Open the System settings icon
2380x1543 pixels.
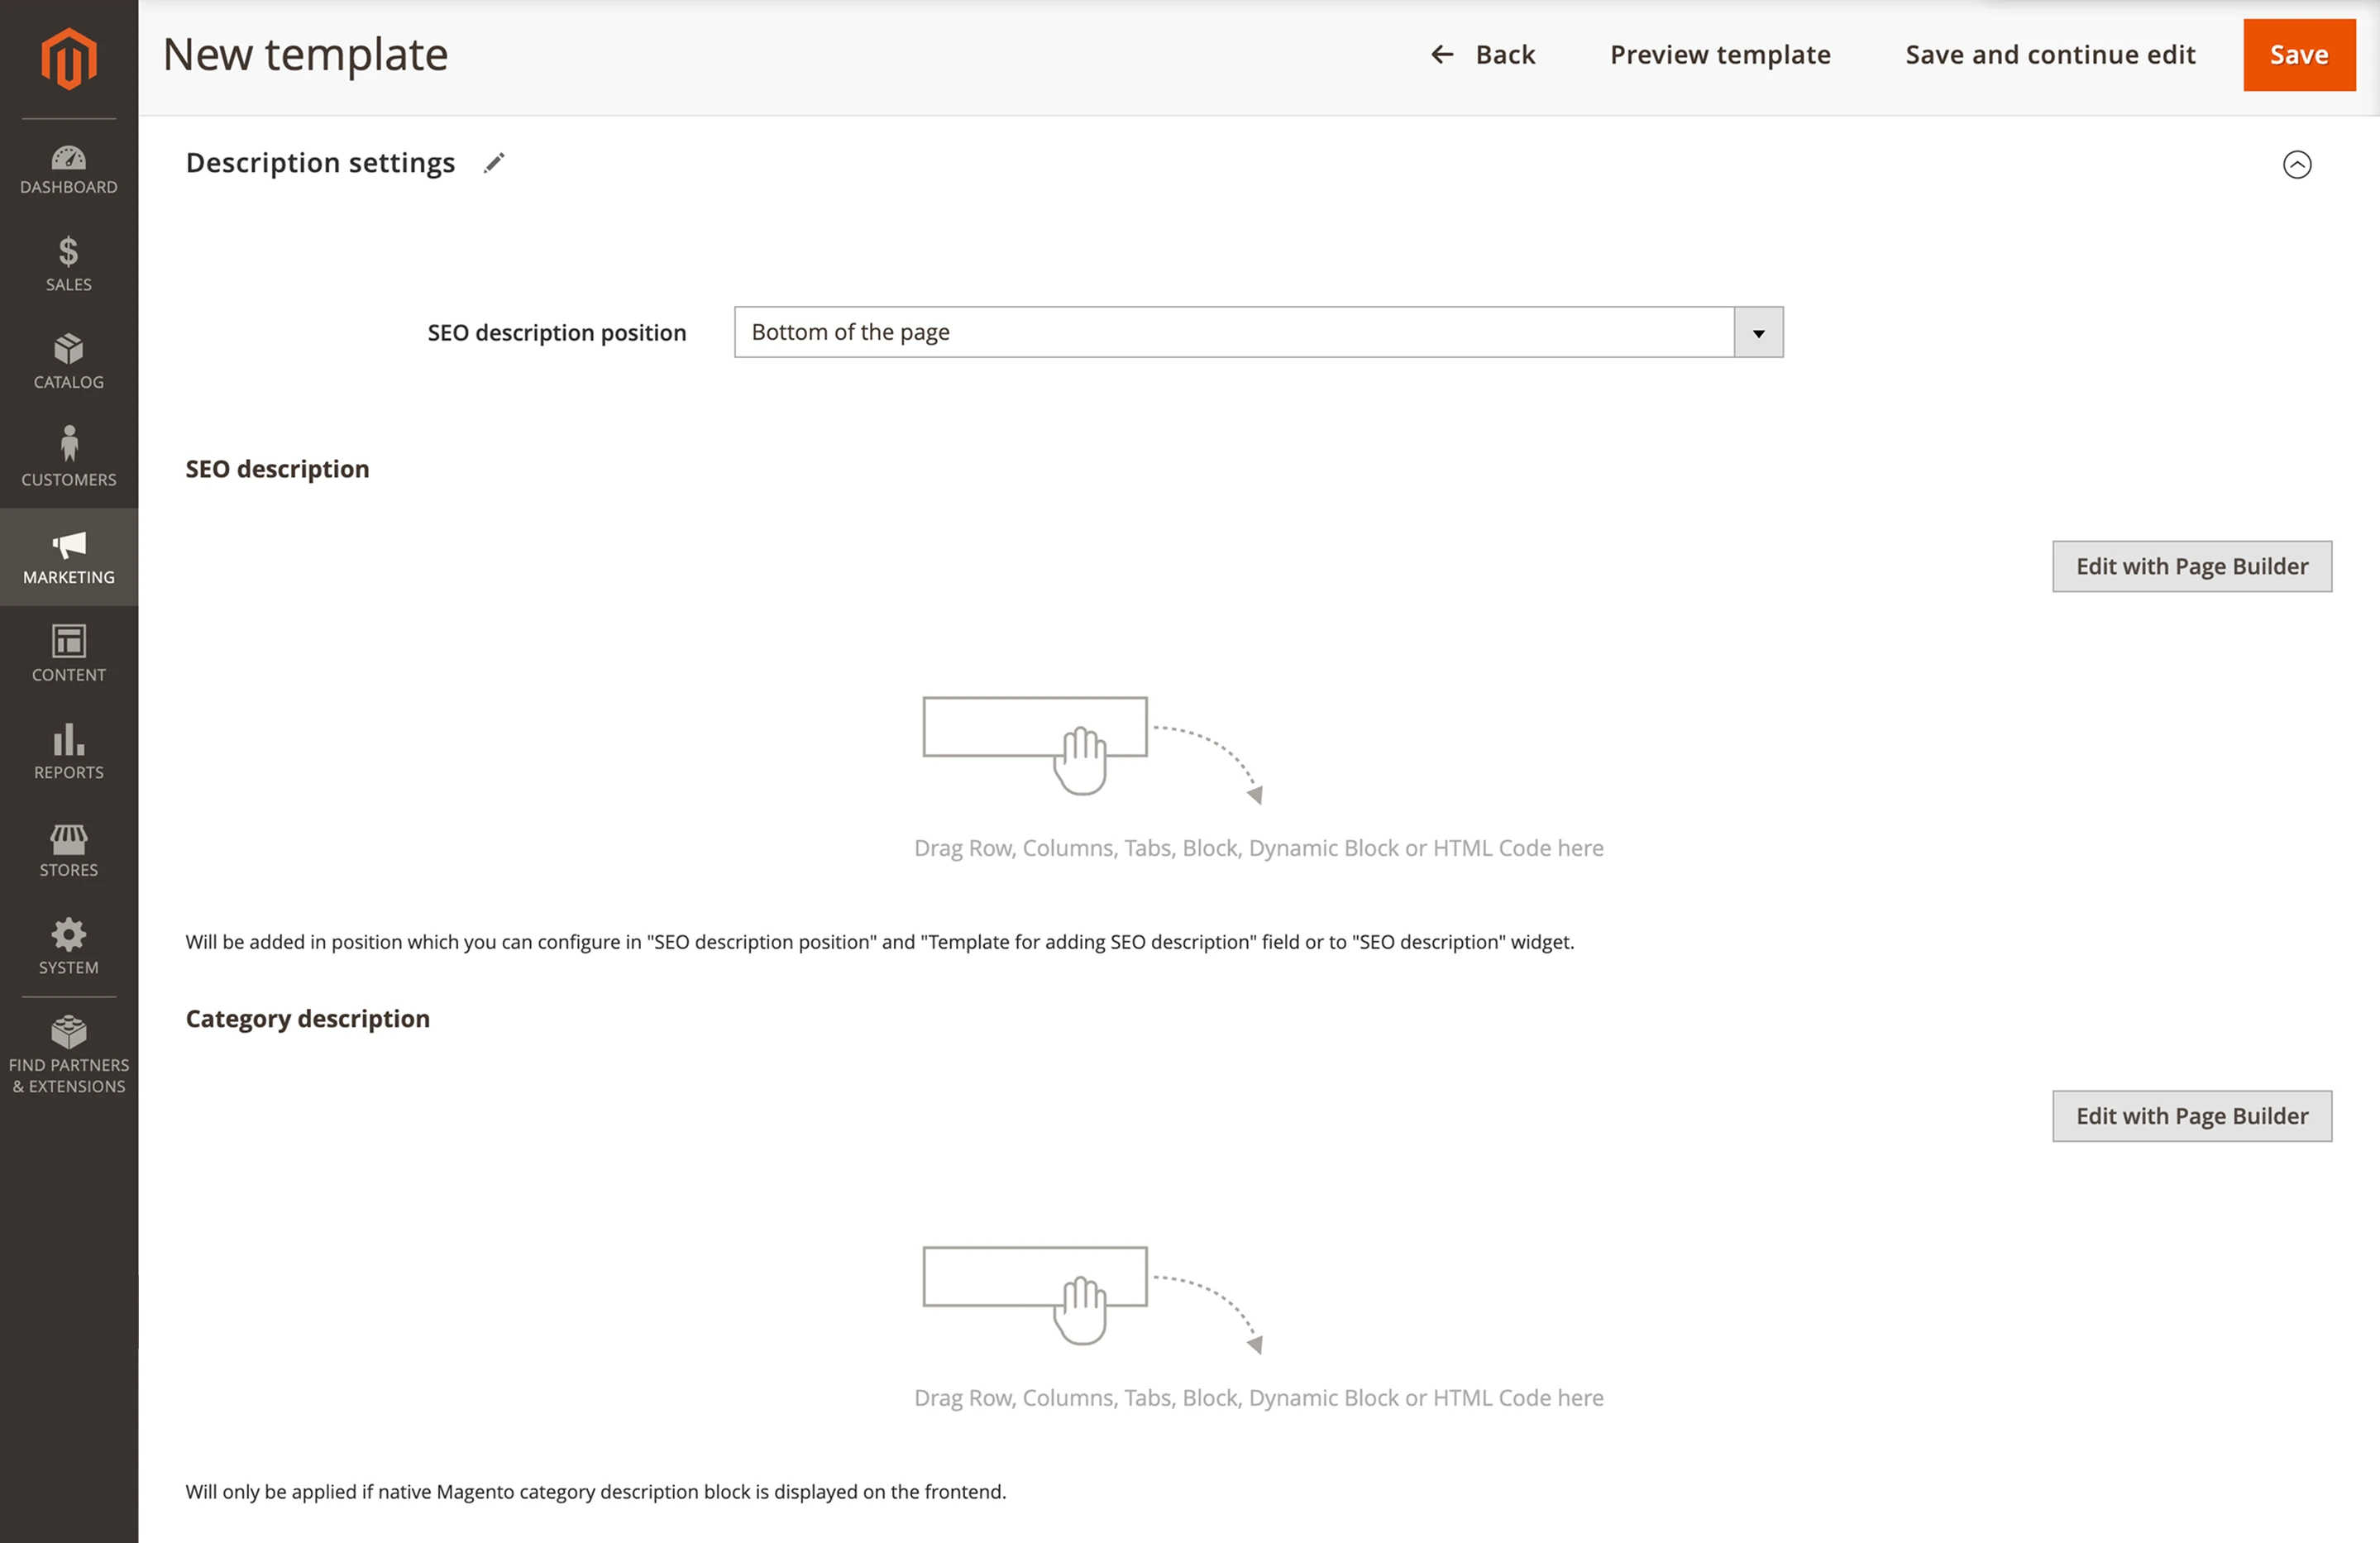(x=68, y=945)
